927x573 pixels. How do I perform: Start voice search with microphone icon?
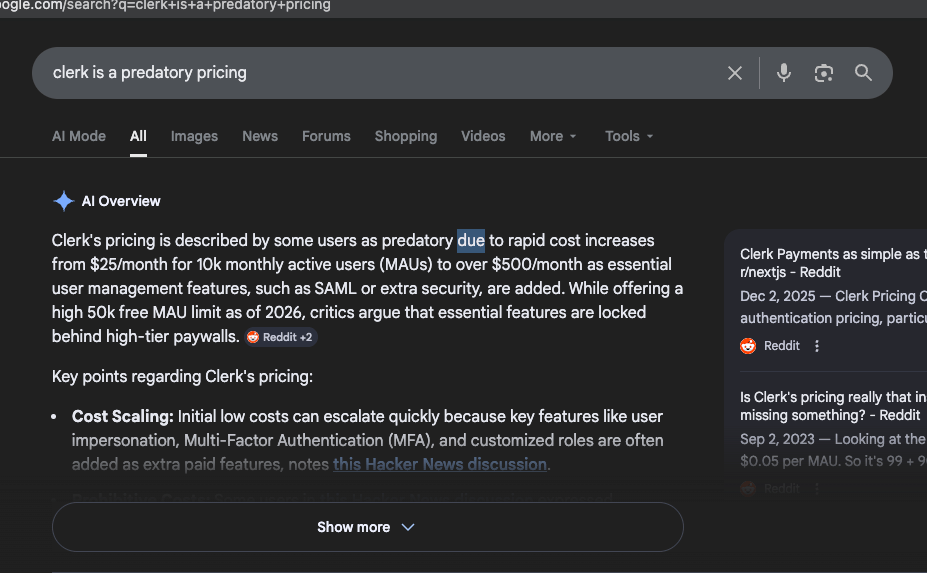click(784, 73)
